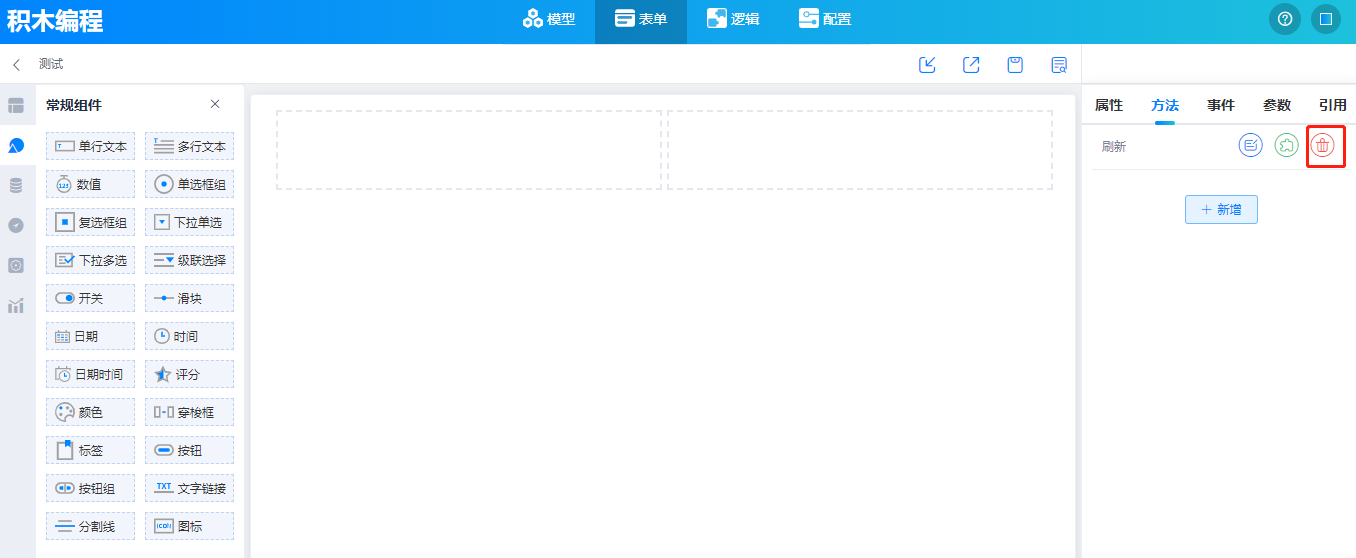1356x558 pixels.
Task: Select the 开关 switch component
Action: tap(90, 298)
